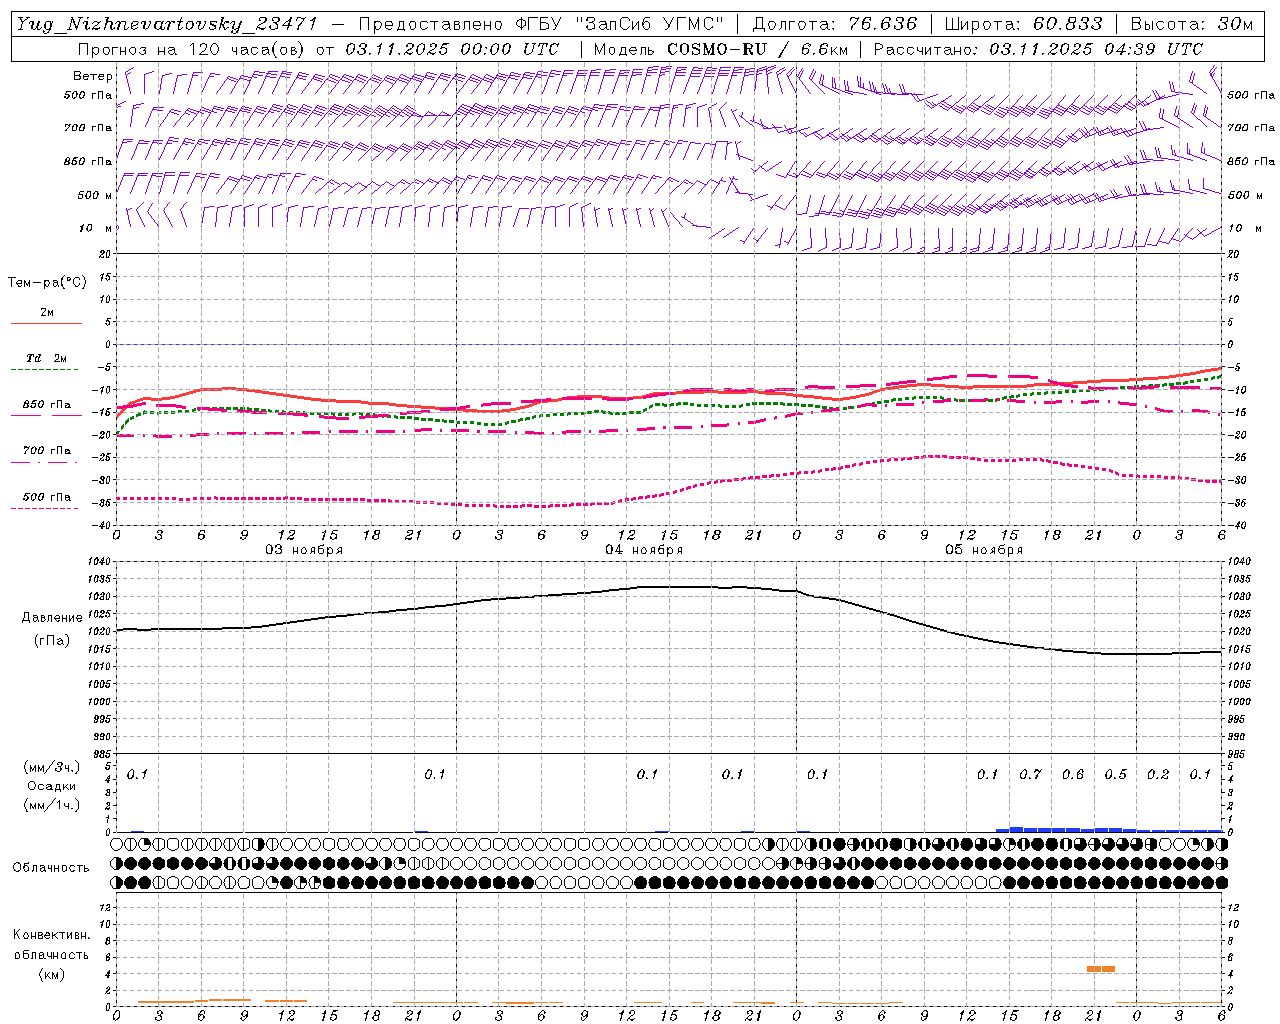Click the 04 ноября date label
The width and height of the screenshot is (1280, 1024).
click(x=644, y=550)
